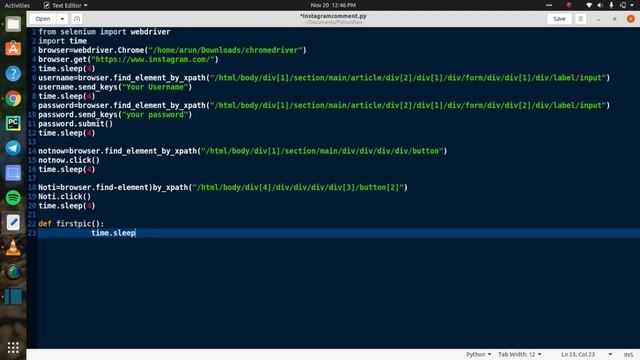Click the Noti=browser.find-element line
This screenshot has height=360, width=640.
[x=223, y=187]
